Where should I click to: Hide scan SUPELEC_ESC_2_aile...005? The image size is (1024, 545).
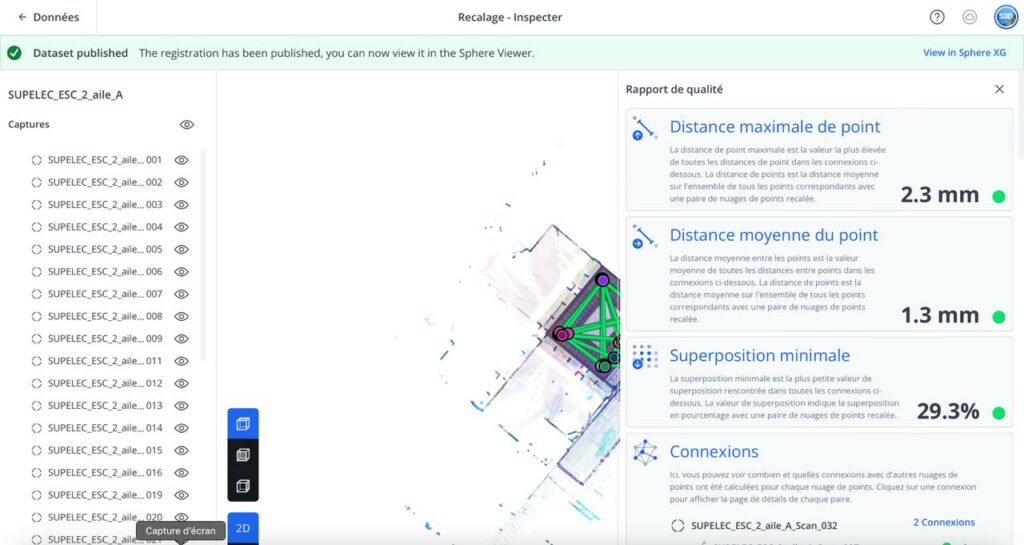[182, 249]
